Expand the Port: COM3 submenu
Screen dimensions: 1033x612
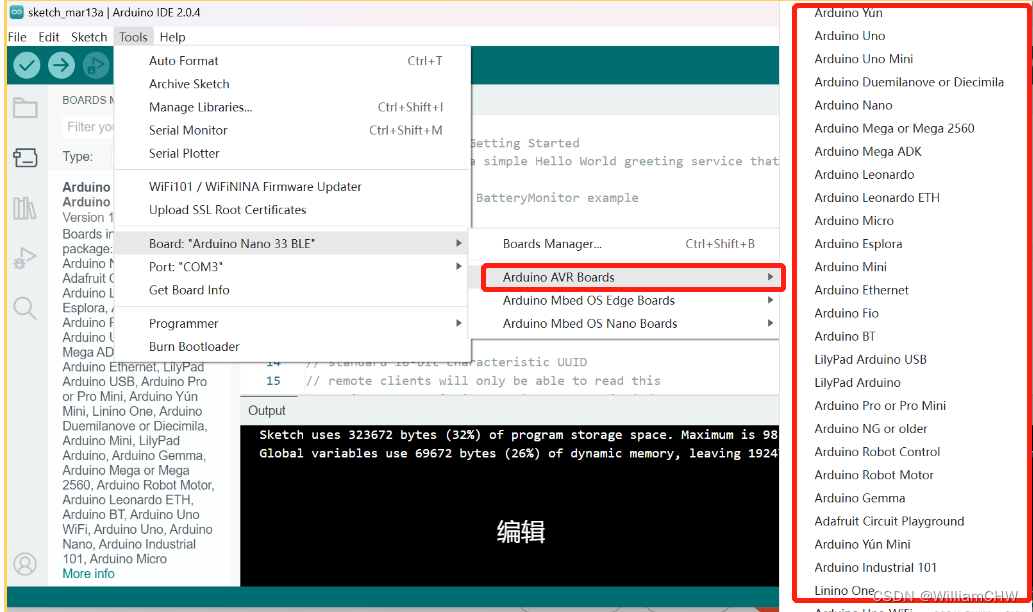(293, 266)
